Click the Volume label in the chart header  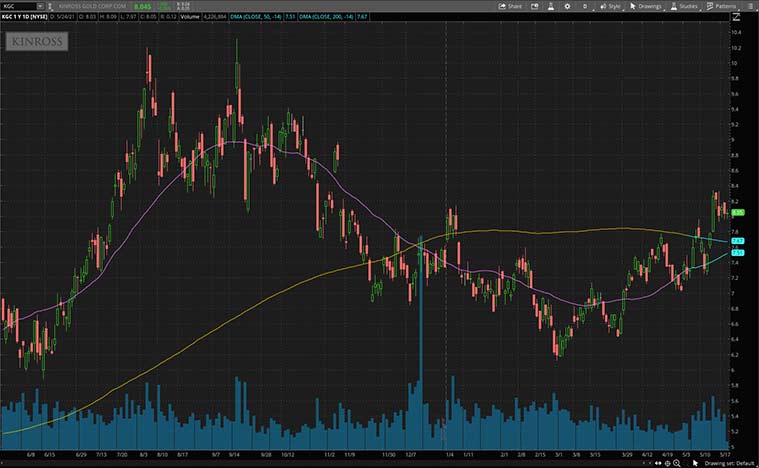click(190, 17)
